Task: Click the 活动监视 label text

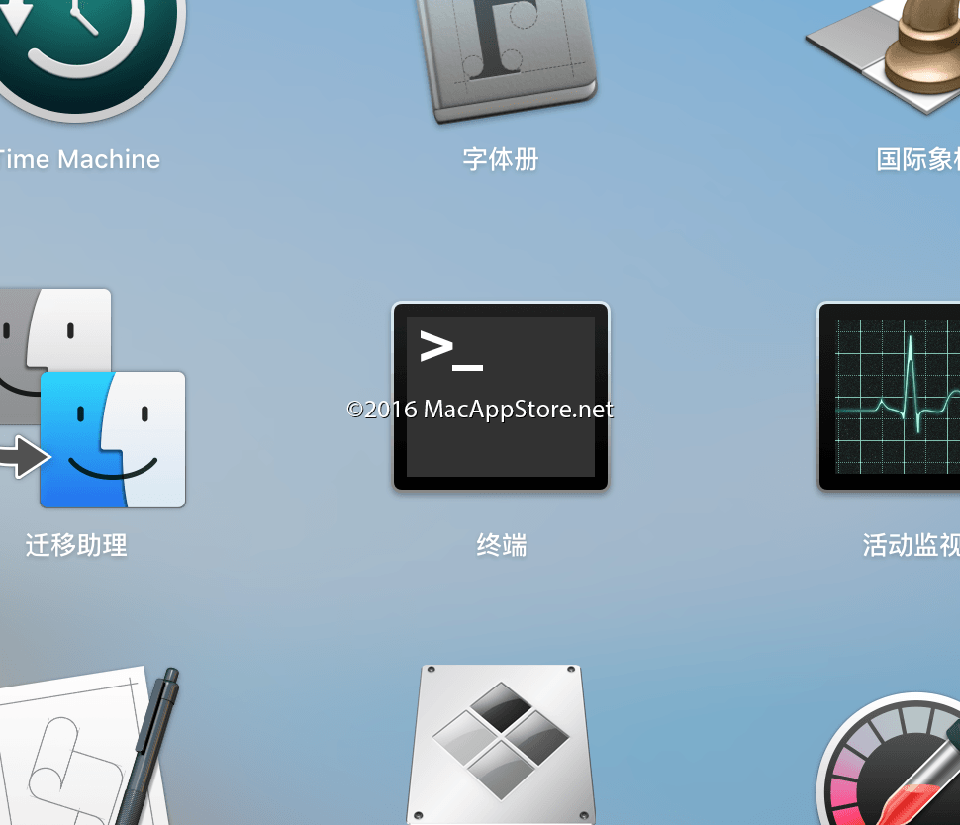Action: click(911, 545)
